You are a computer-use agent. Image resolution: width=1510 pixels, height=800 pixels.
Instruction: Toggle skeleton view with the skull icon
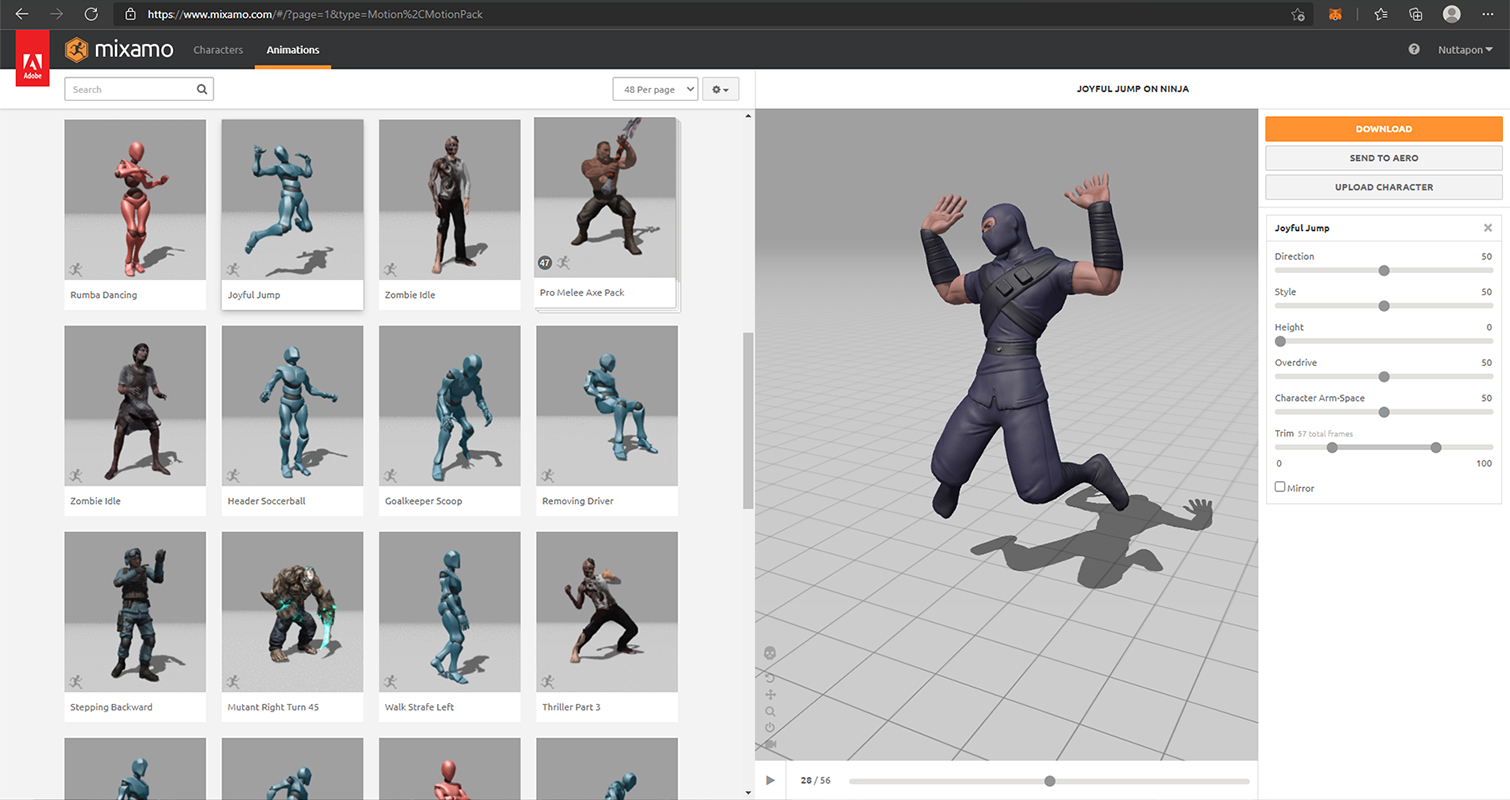click(770, 652)
